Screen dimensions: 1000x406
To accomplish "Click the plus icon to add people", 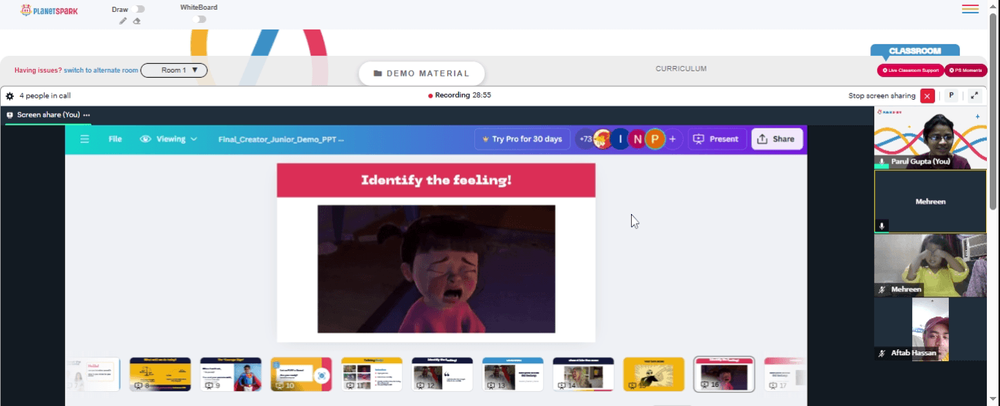I will (672, 139).
